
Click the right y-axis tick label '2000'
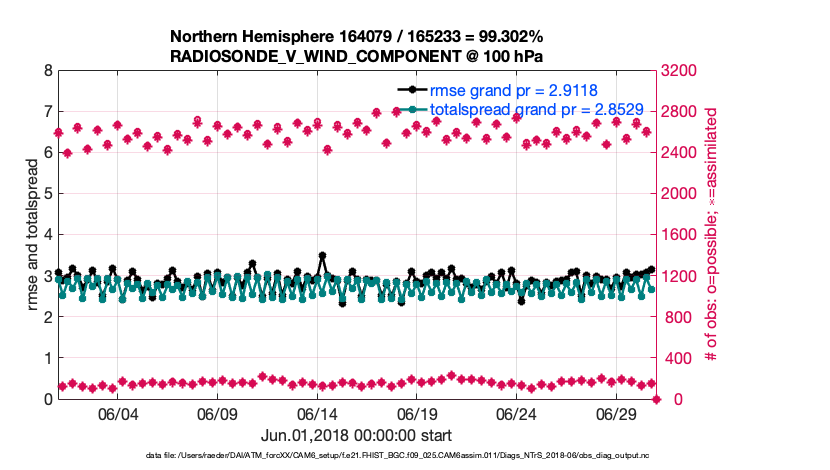679,194
